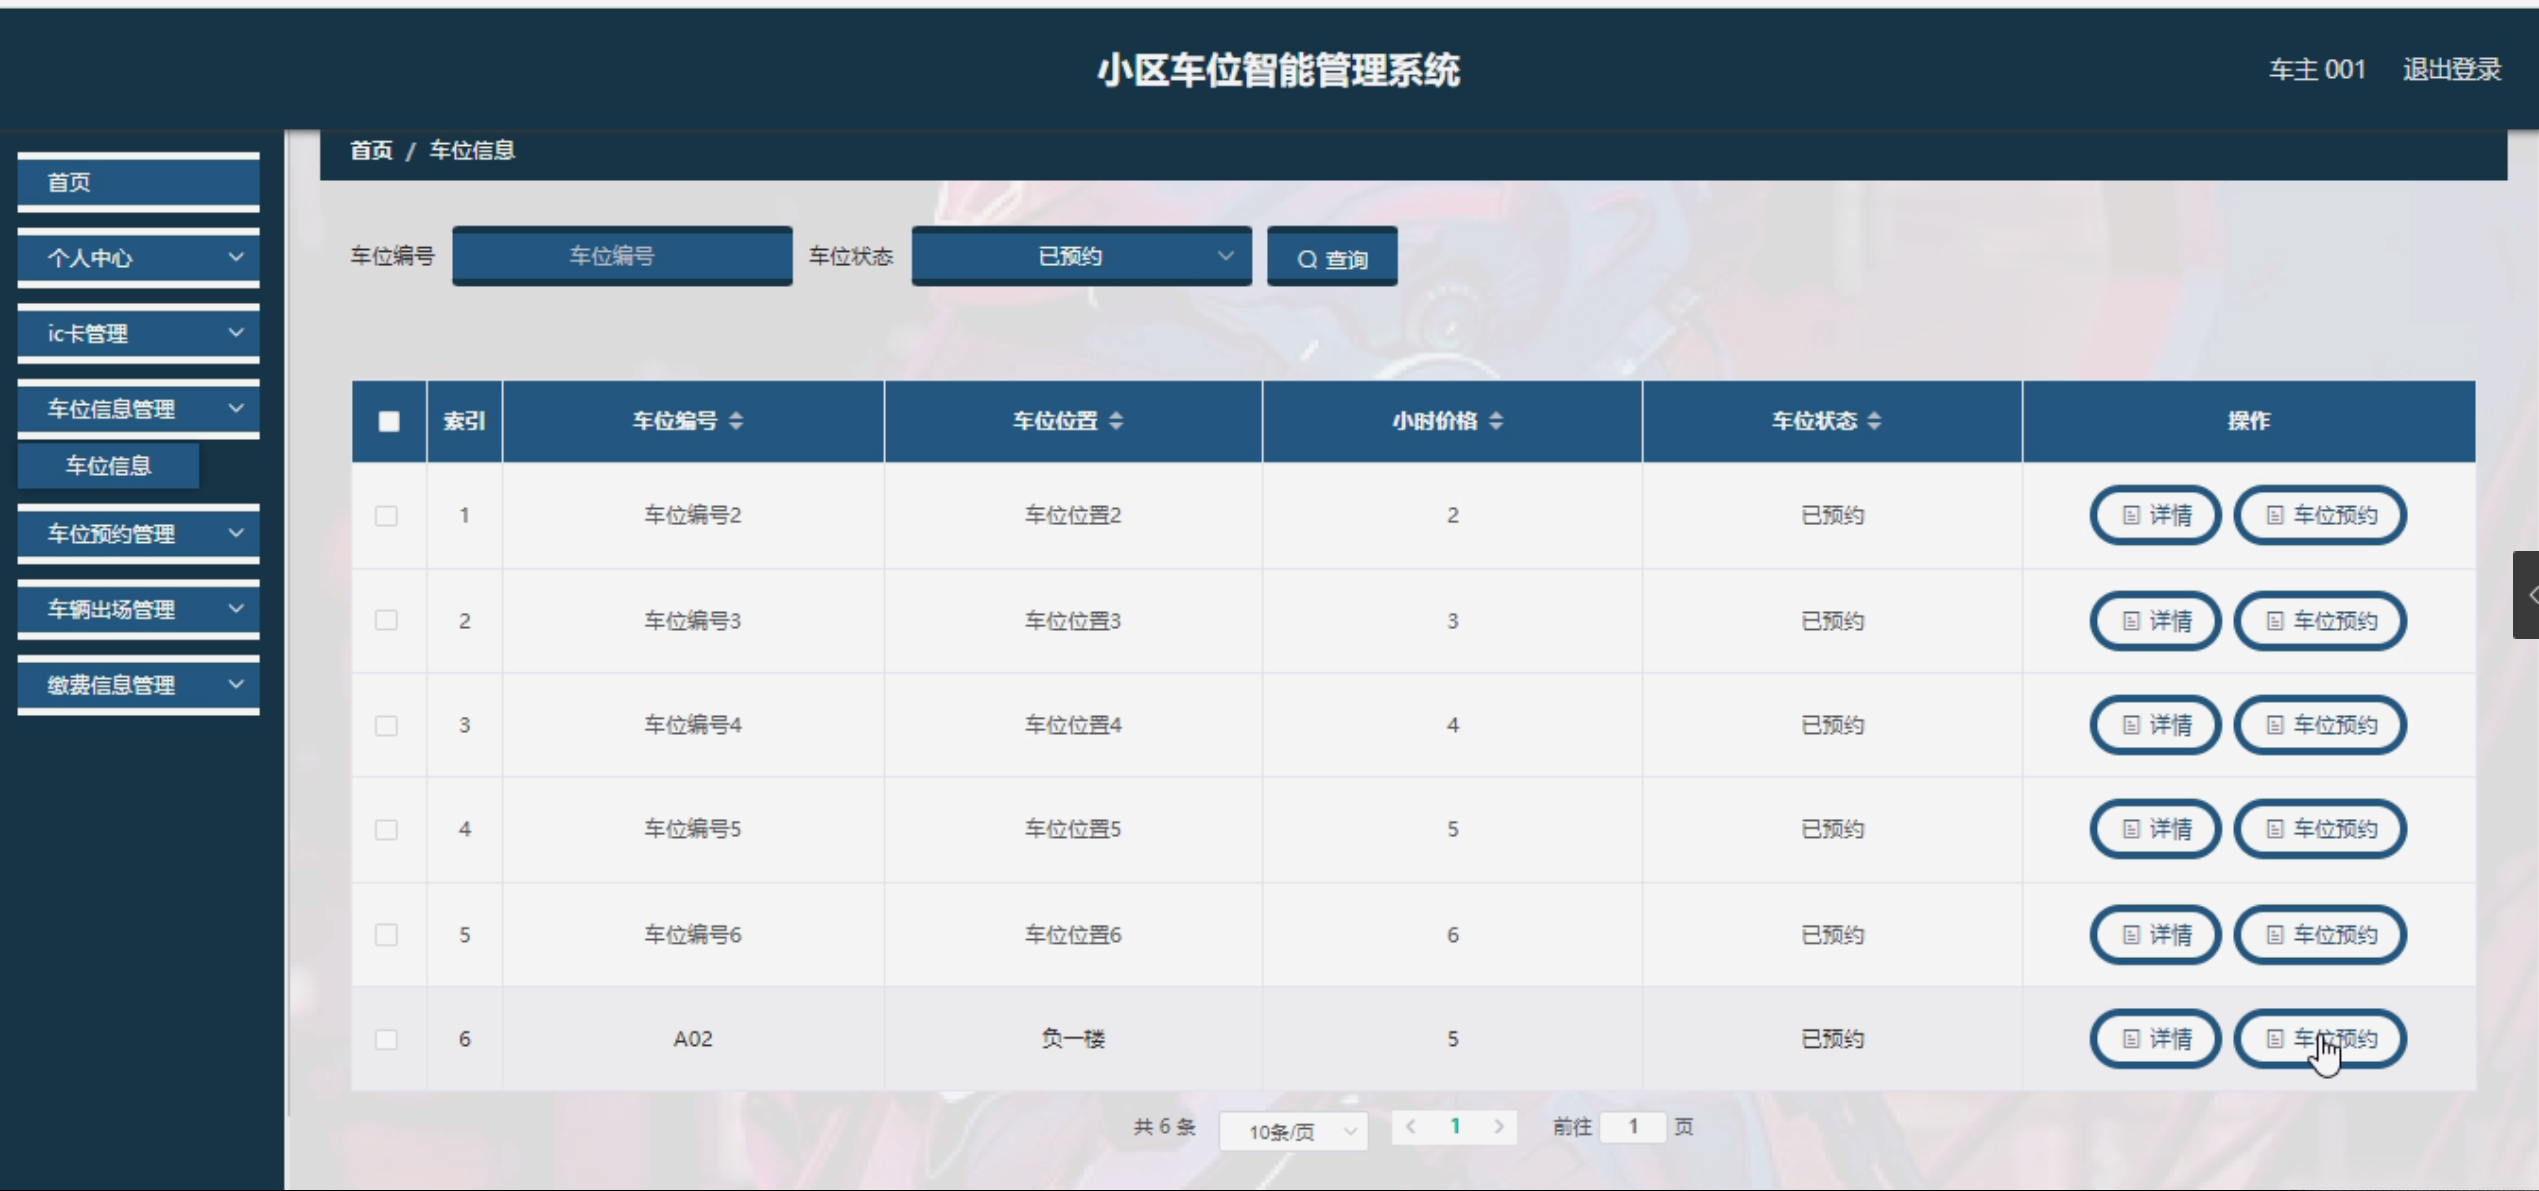
Task: Select 车位信息 submenu item in sidebar
Action: [x=109, y=466]
